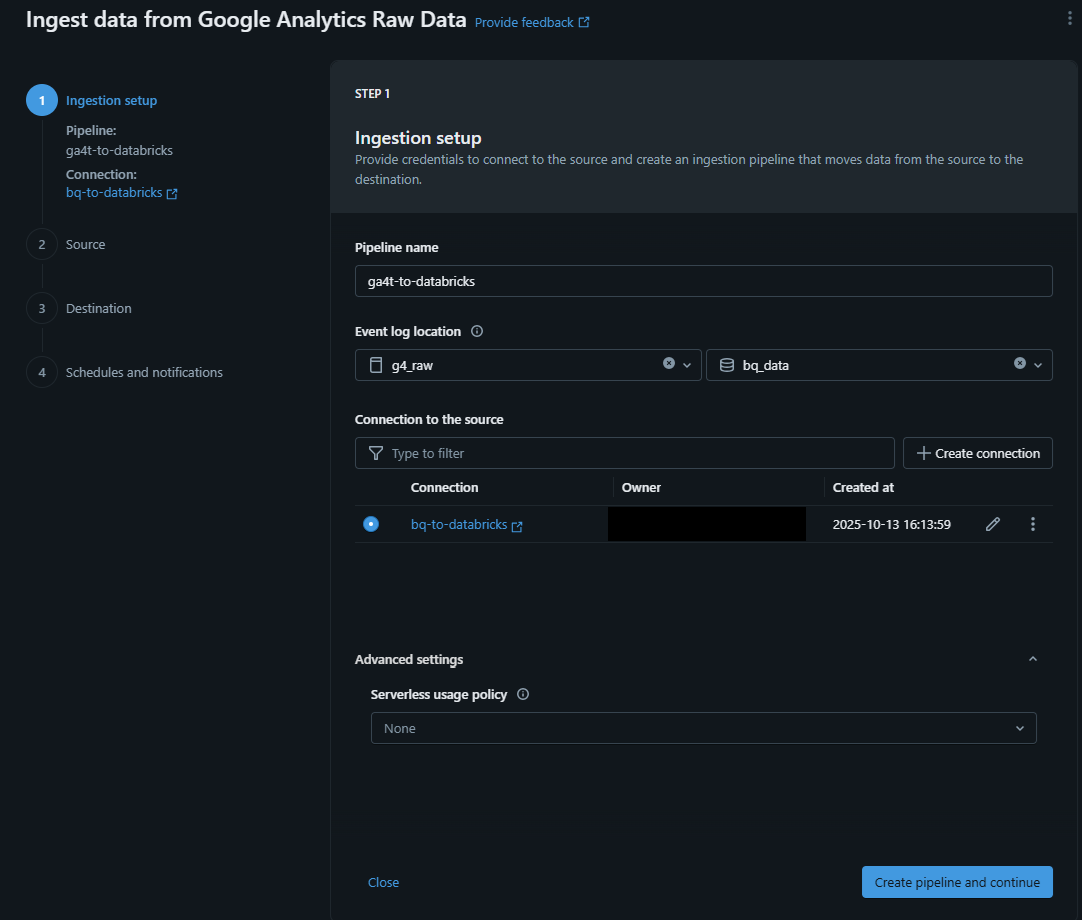
Task: Click the step 2 numbered circle
Action: 42,244
